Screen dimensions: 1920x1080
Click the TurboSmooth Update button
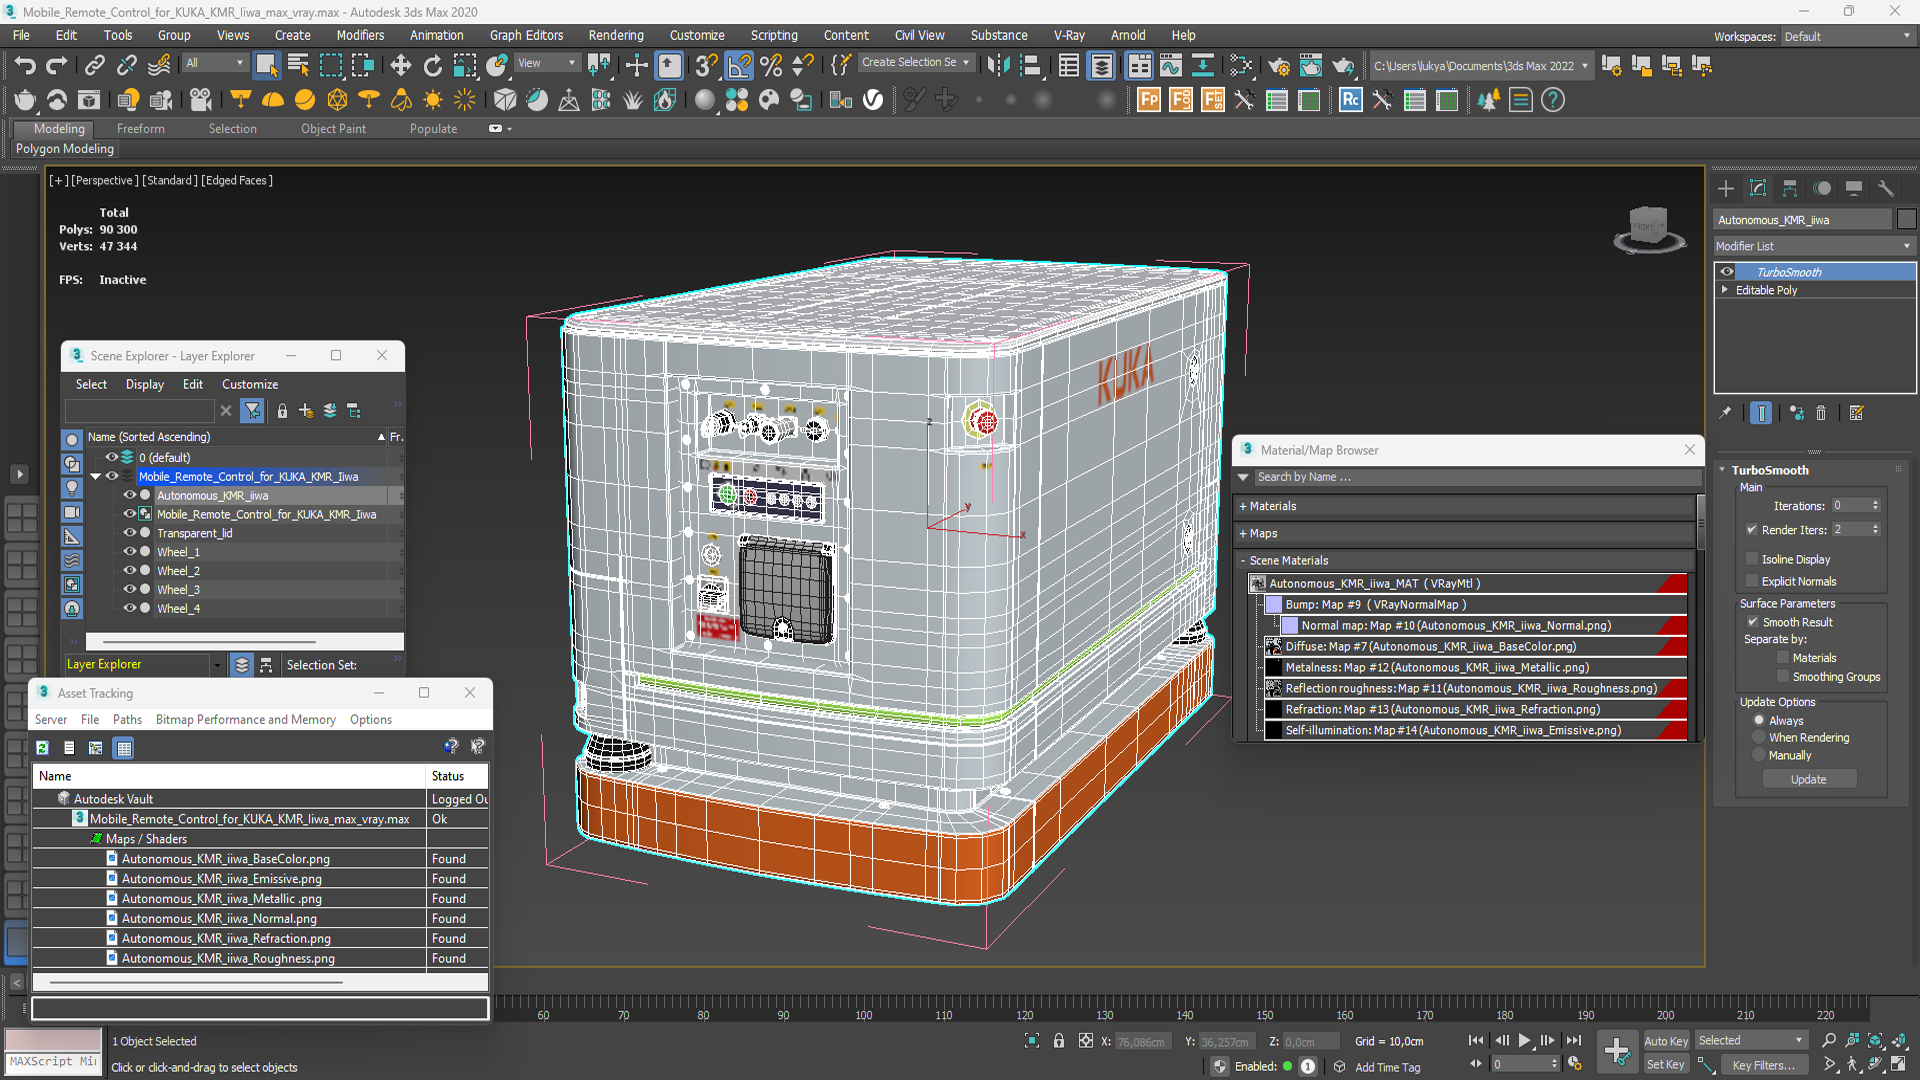click(1808, 780)
